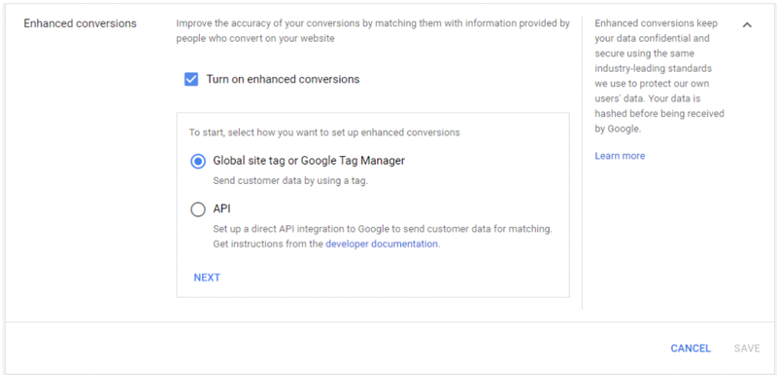Click the greyed-out SAVE button
Screen dimensions: 777x375
click(x=747, y=348)
